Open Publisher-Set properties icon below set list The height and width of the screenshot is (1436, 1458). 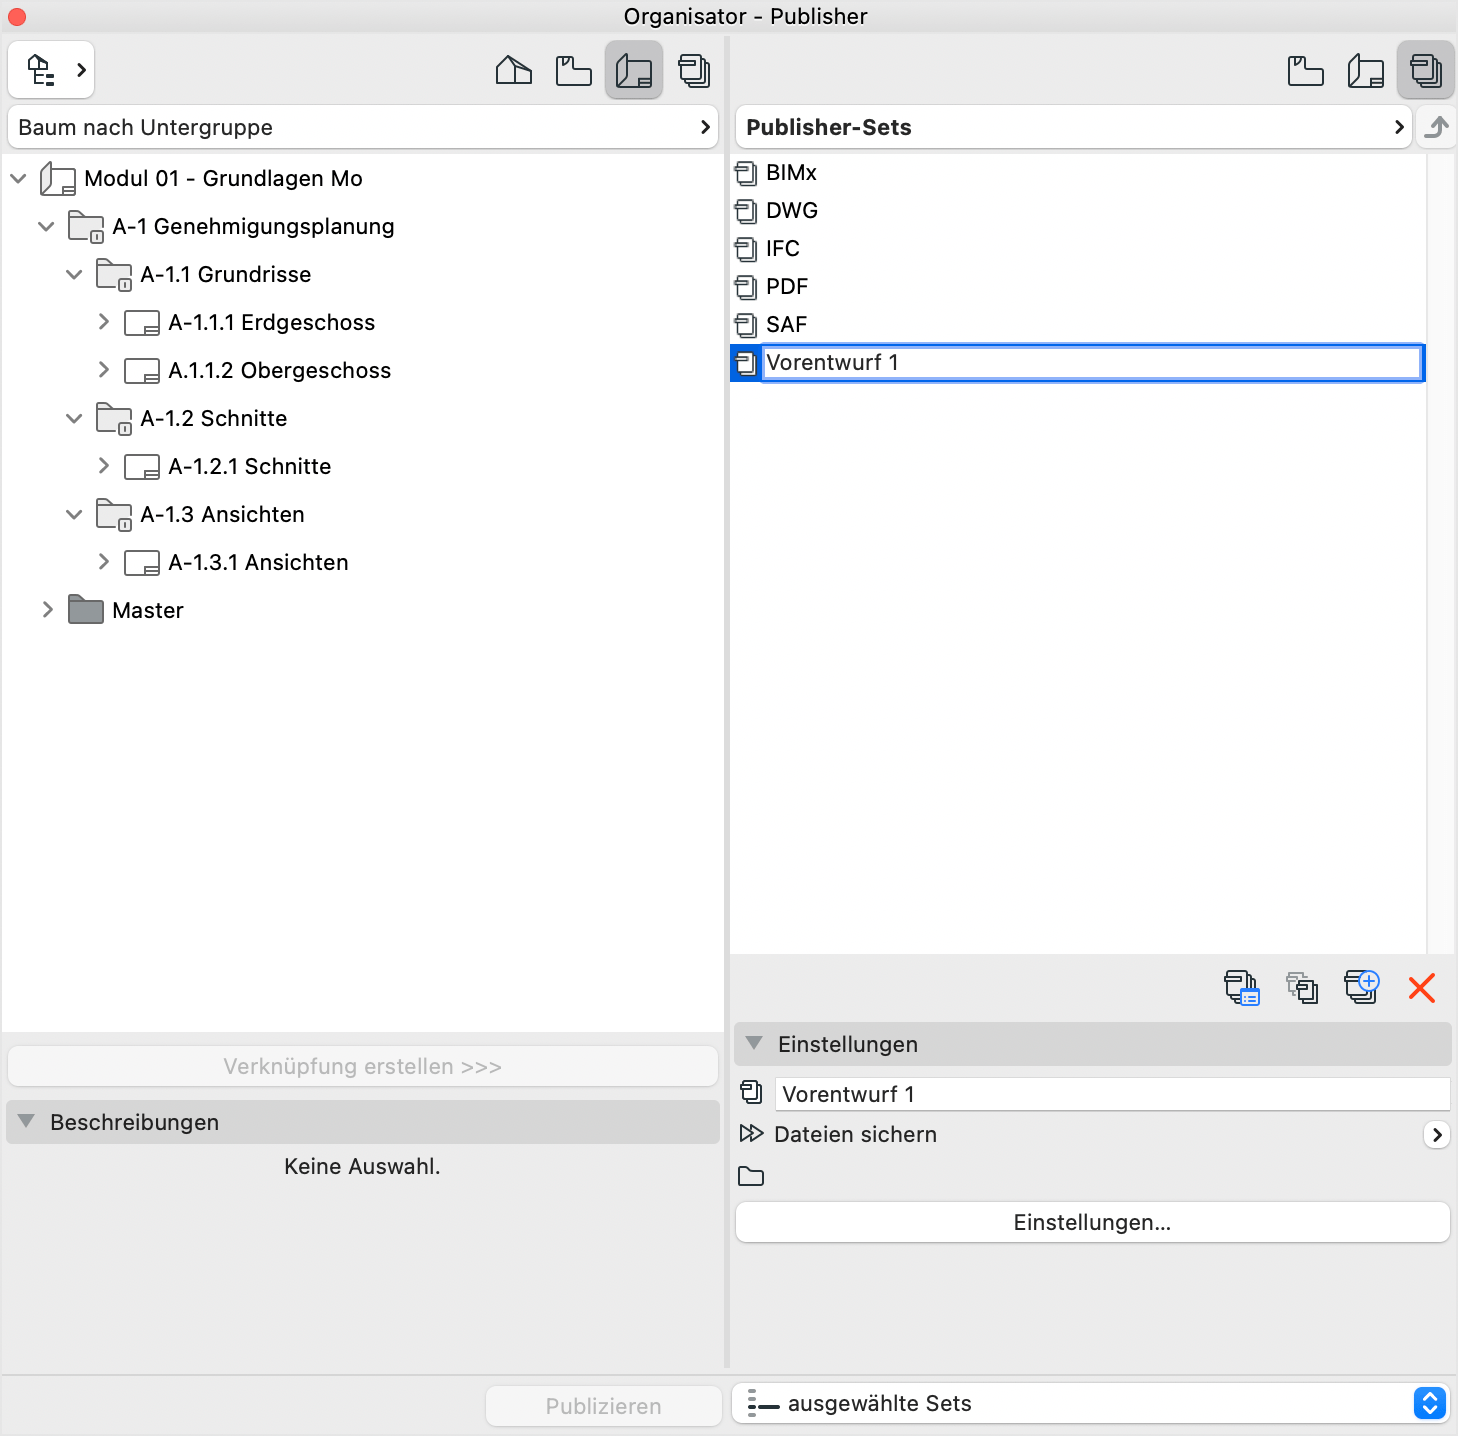point(1242,988)
